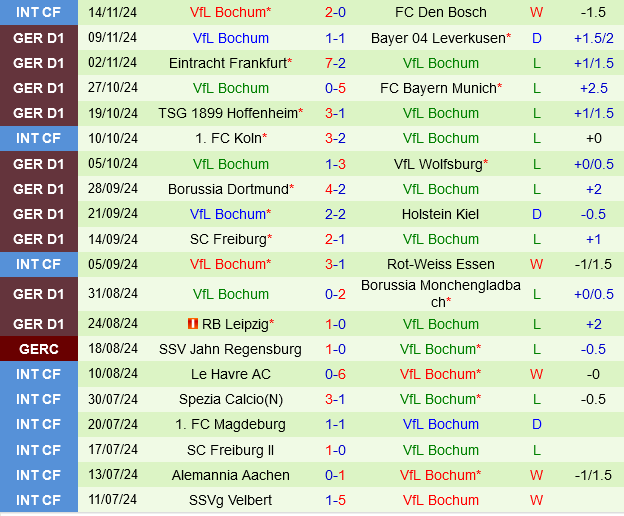The height and width of the screenshot is (516, 624).
Task: Click the red card icon beside RB Leipzig
Action: click(190, 324)
